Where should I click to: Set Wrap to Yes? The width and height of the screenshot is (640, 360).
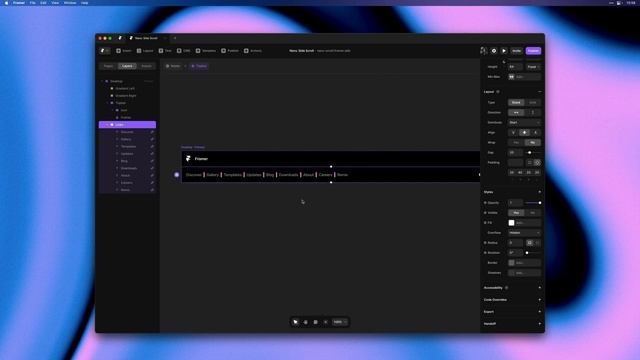pyautogui.click(x=516, y=142)
